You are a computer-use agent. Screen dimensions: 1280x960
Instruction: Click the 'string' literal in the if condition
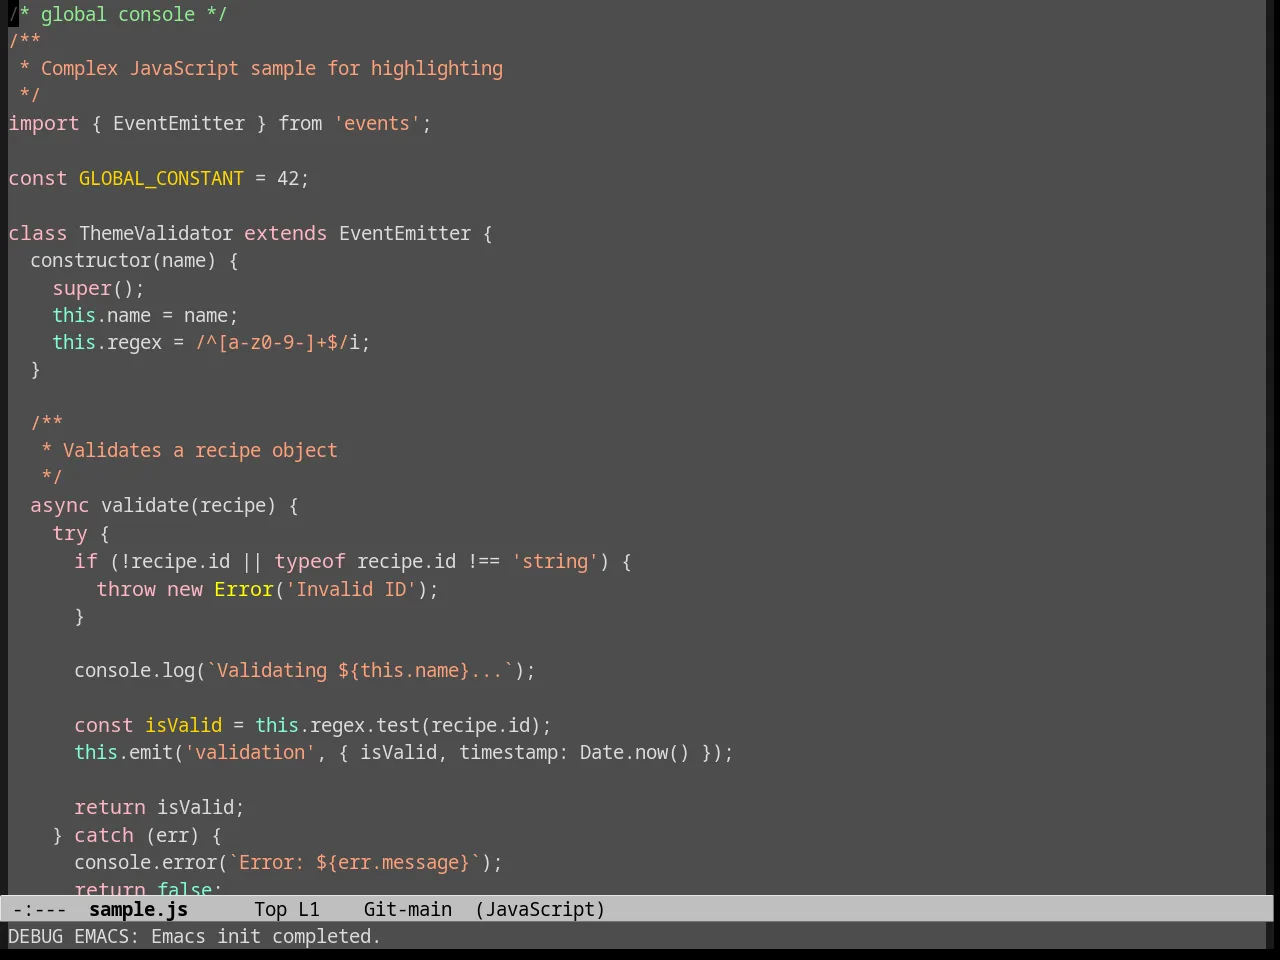point(555,561)
